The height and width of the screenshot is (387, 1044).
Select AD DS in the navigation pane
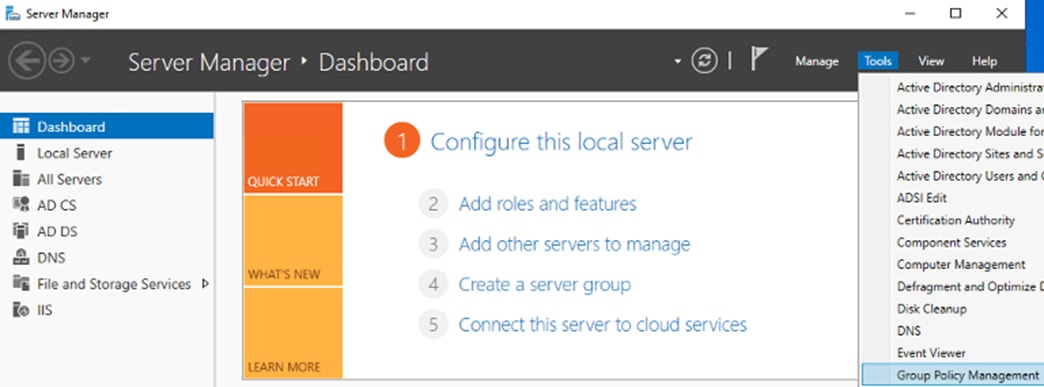[x=107, y=231]
